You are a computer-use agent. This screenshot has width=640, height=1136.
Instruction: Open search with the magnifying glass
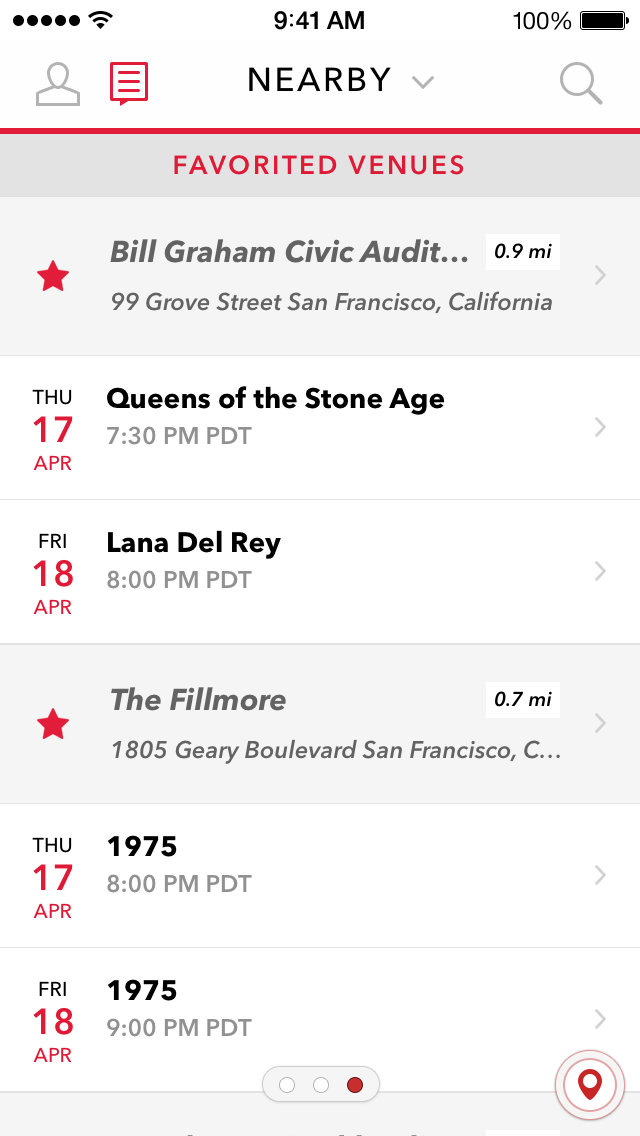coord(581,84)
